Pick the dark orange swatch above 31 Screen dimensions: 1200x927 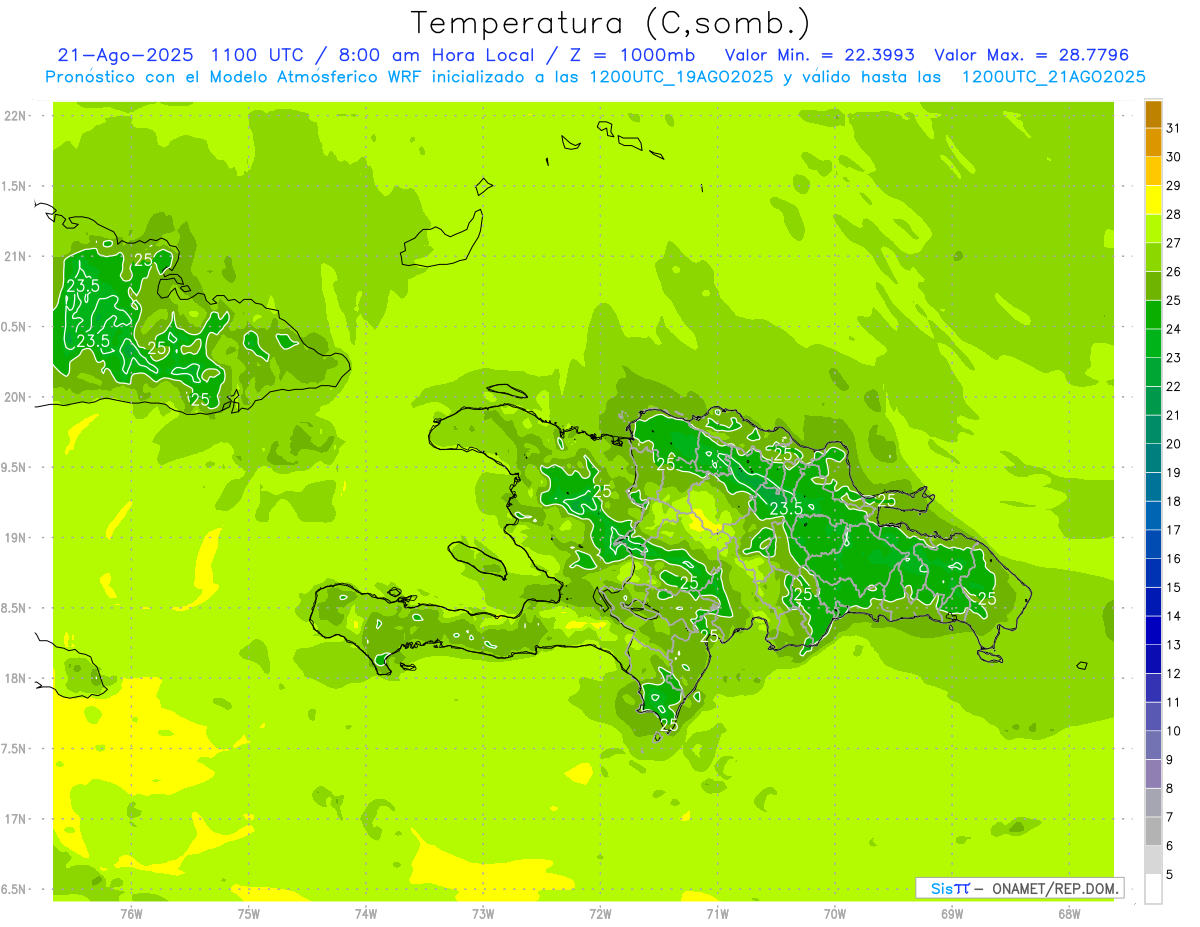point(1153,114)
